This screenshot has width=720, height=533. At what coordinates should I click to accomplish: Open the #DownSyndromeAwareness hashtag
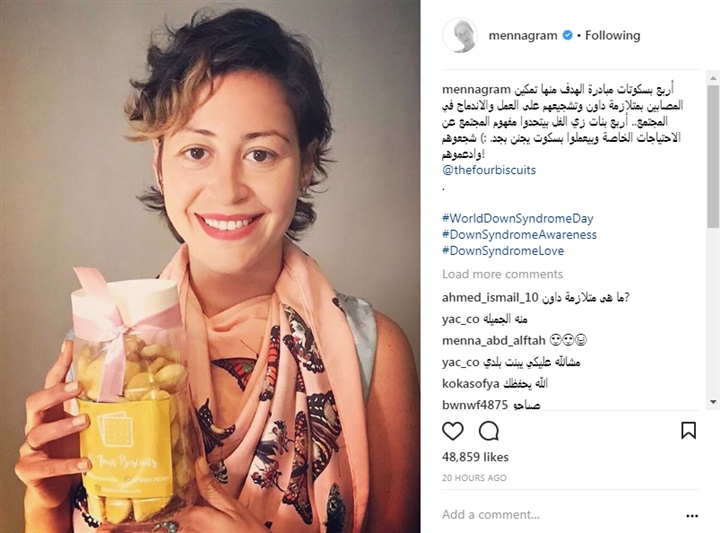click(519, 235)
